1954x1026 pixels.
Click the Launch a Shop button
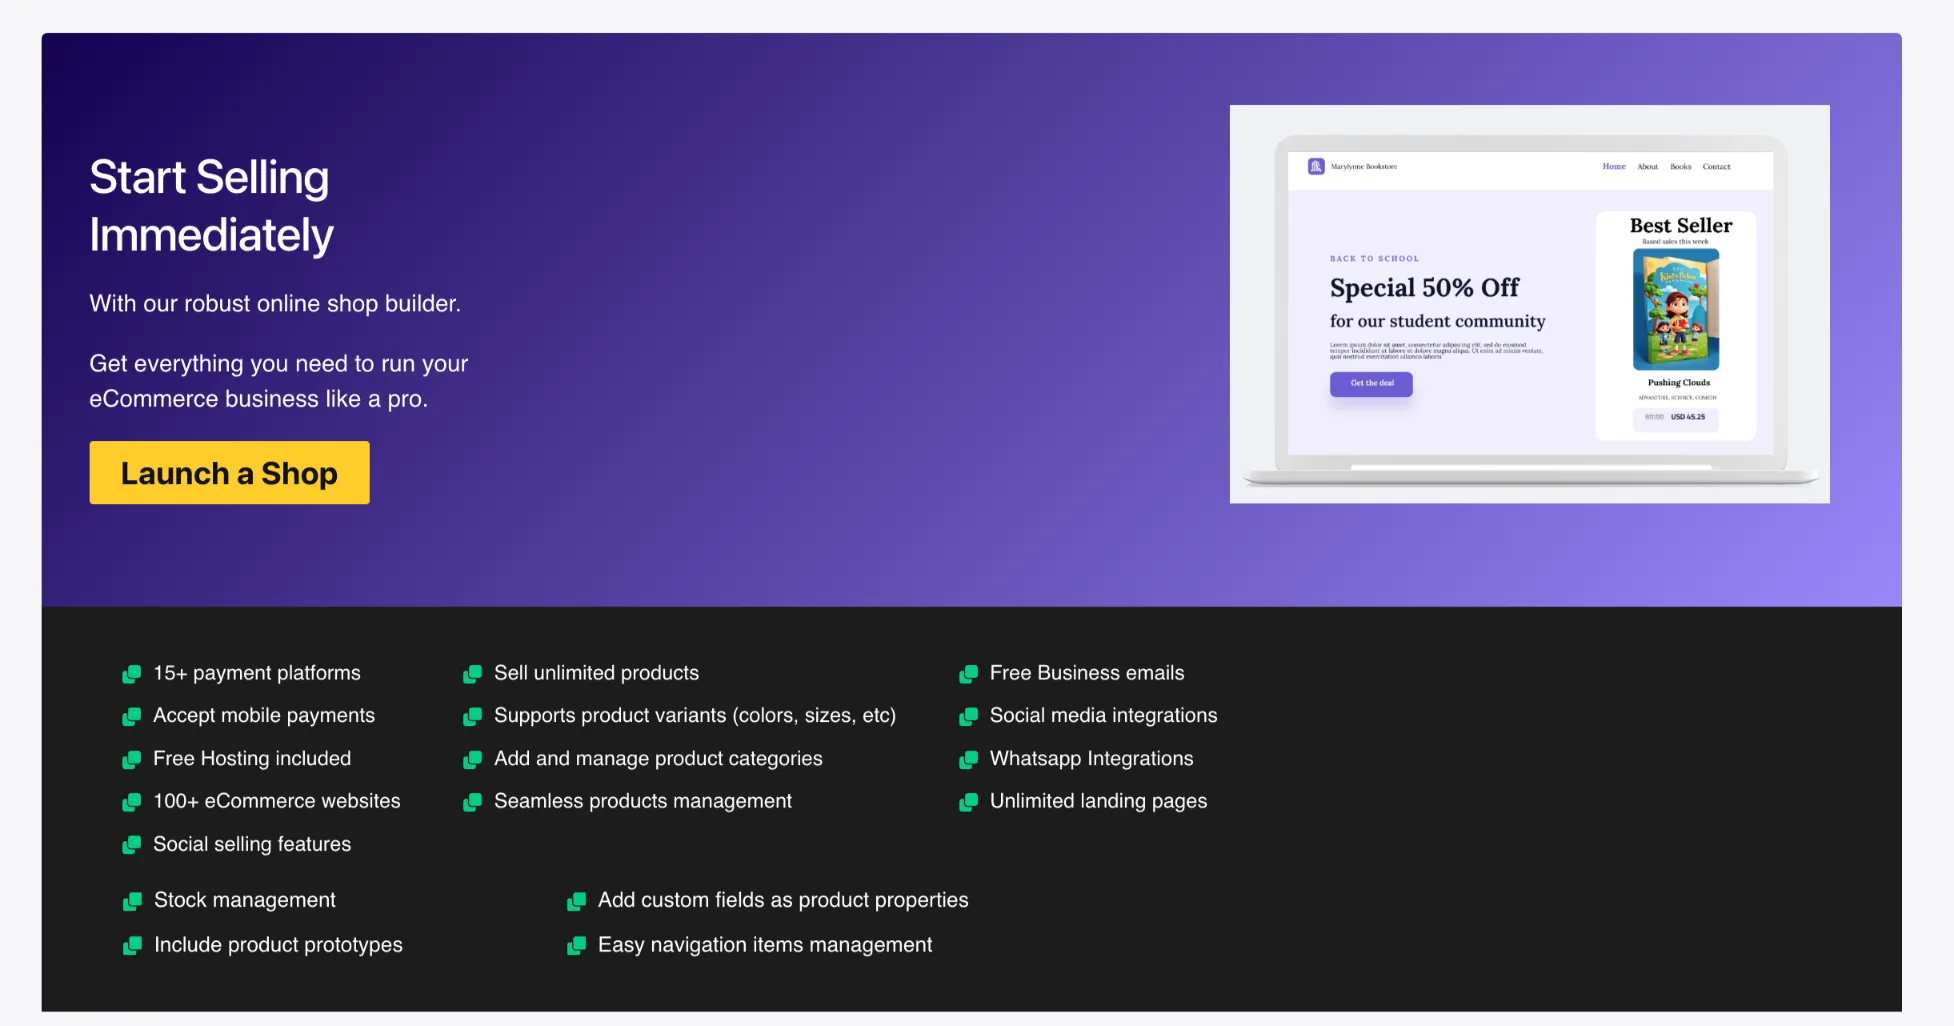(229, 473)
